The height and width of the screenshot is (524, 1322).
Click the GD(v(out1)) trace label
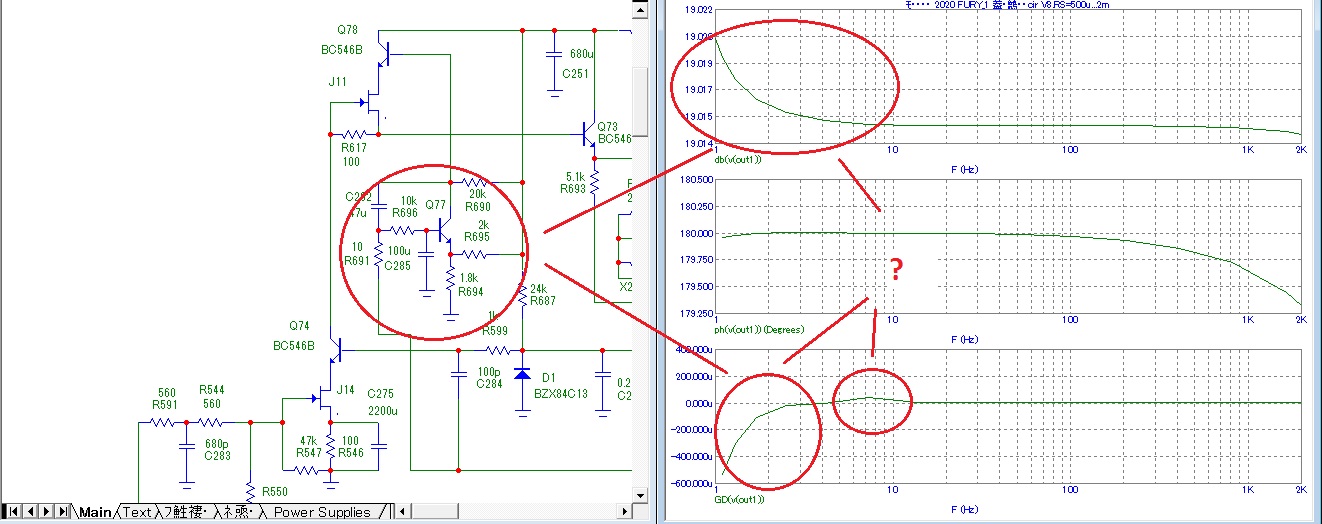tap(739, 498)
